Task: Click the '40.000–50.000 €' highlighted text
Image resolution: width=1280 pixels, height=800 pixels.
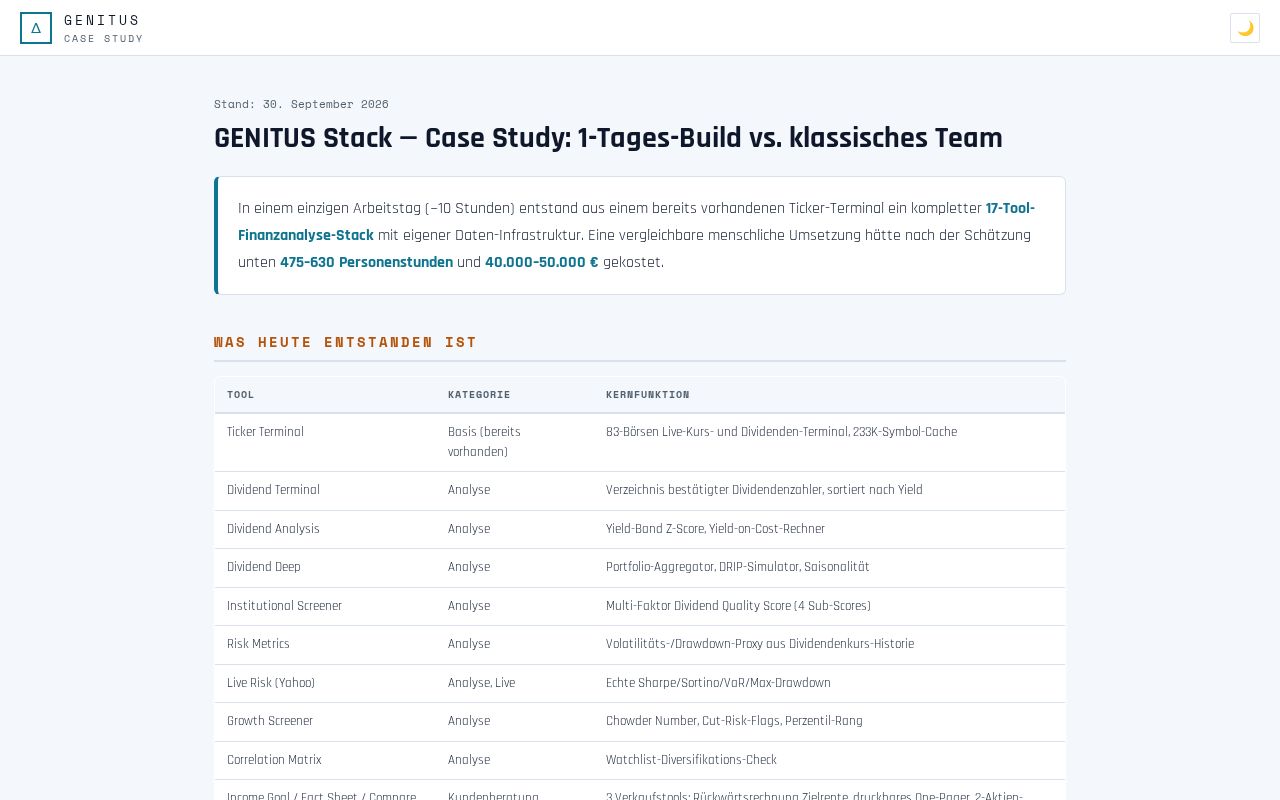Action: [542, 262]
